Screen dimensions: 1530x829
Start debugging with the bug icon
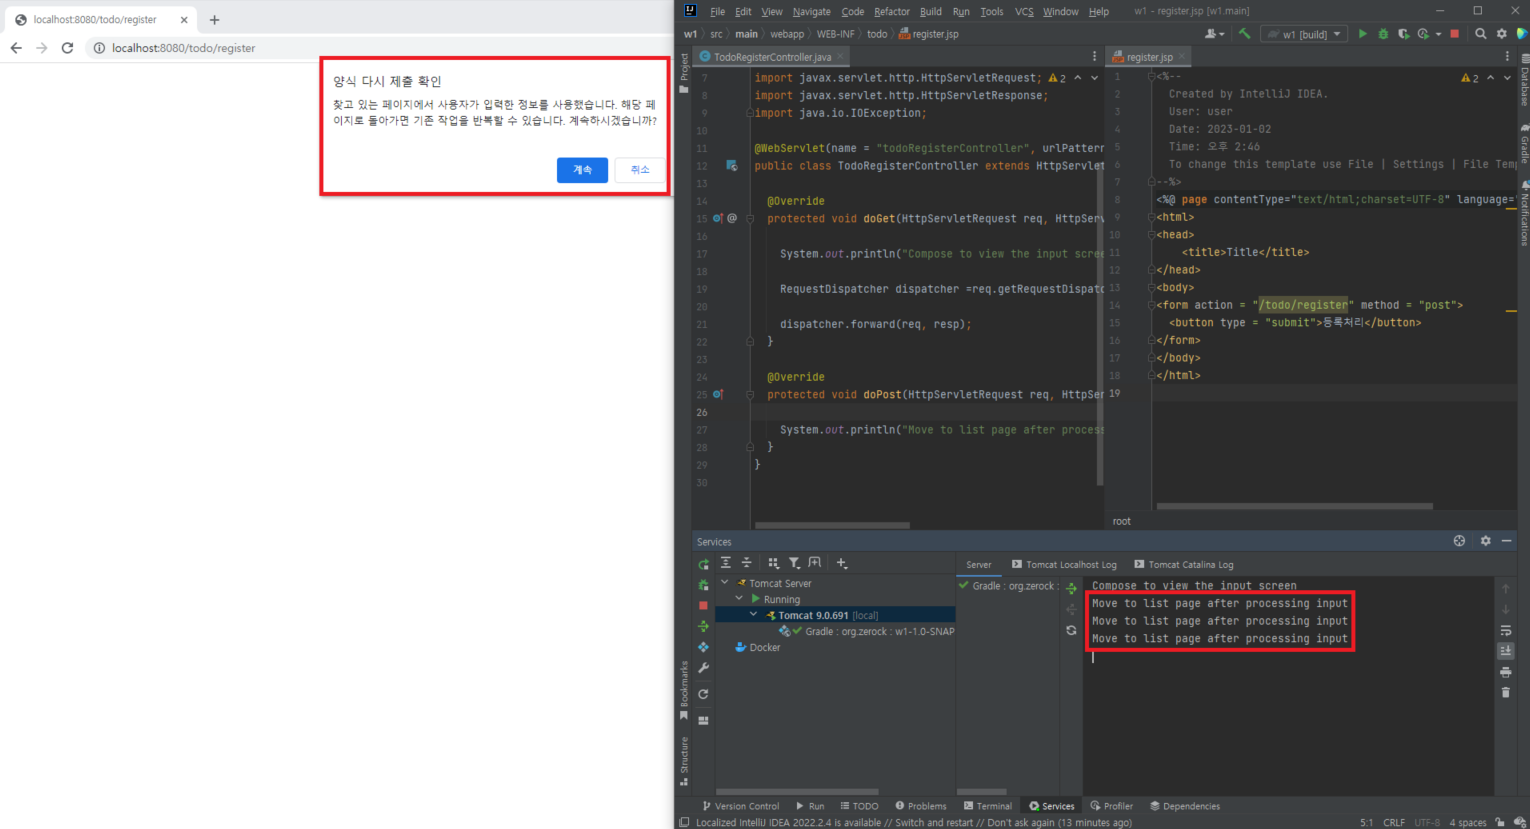[1383, 34]
